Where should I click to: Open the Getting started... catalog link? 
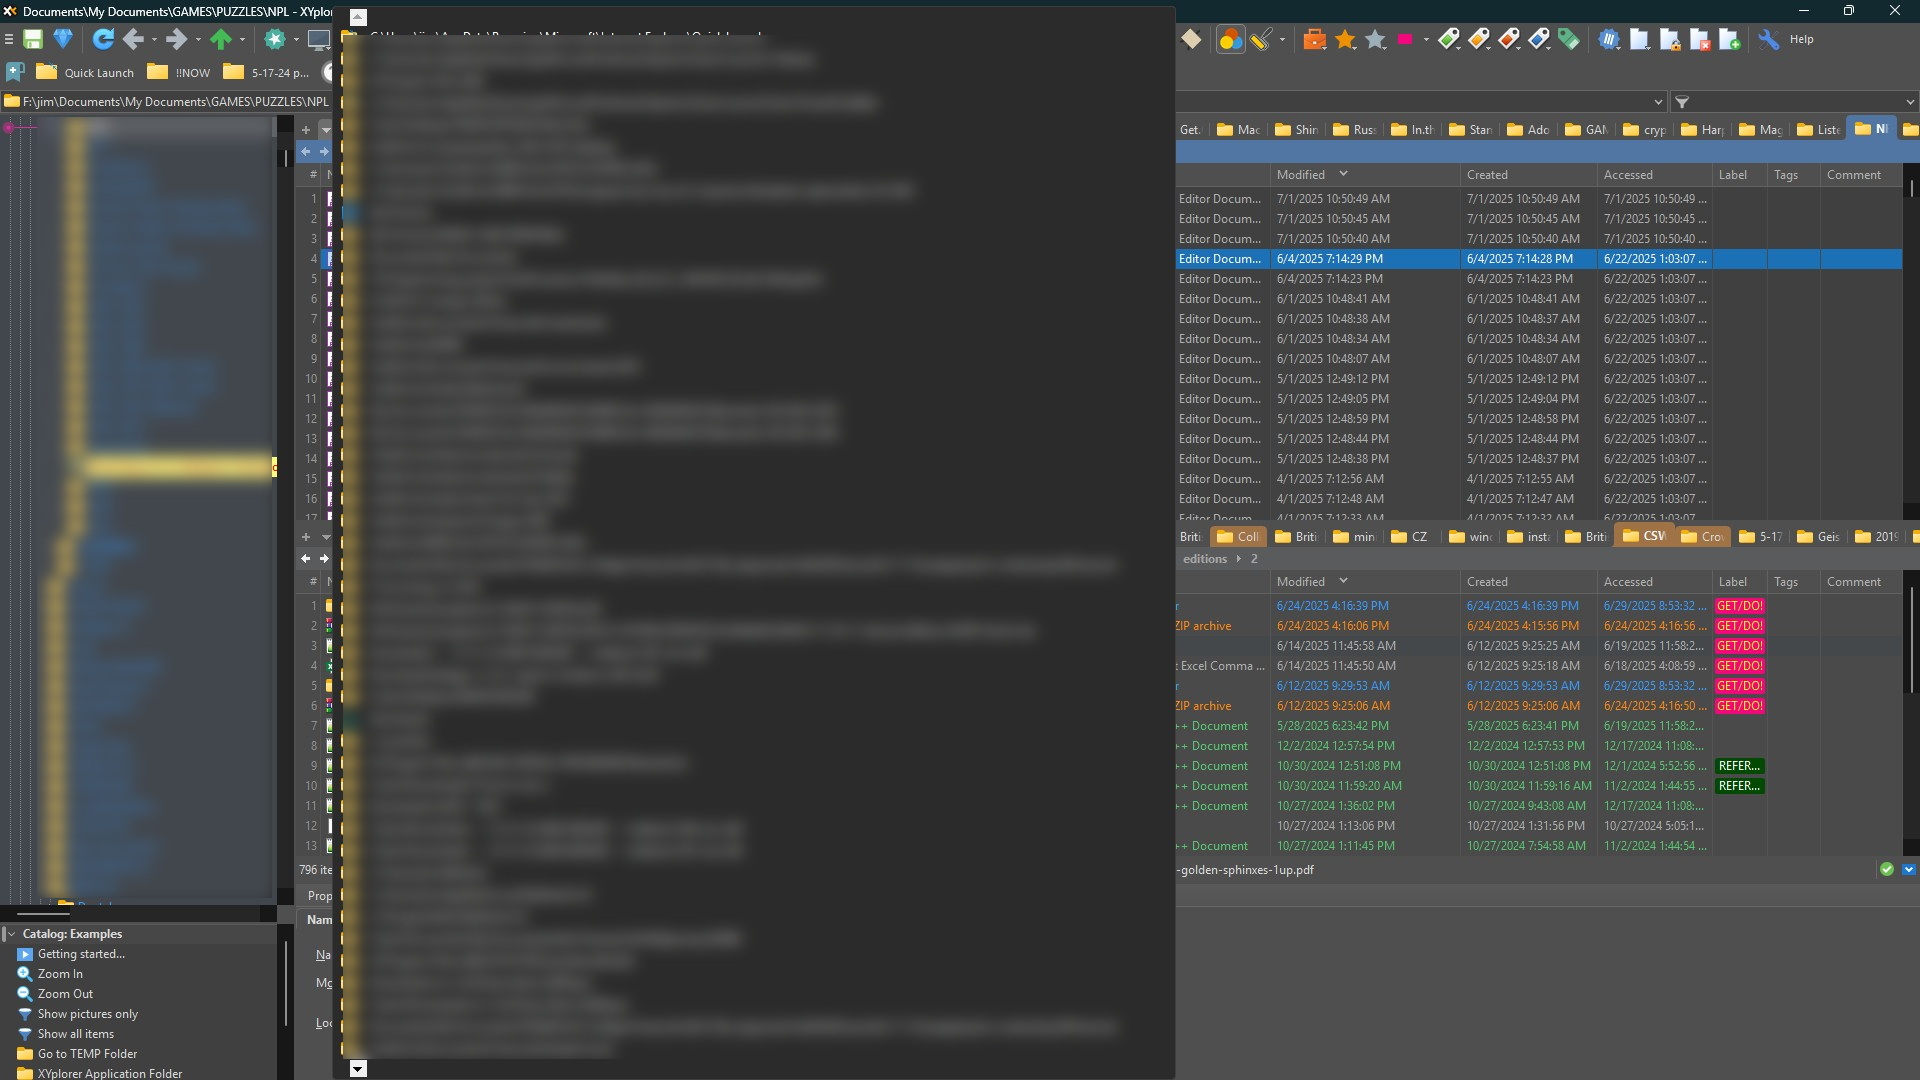pos(80,953)
